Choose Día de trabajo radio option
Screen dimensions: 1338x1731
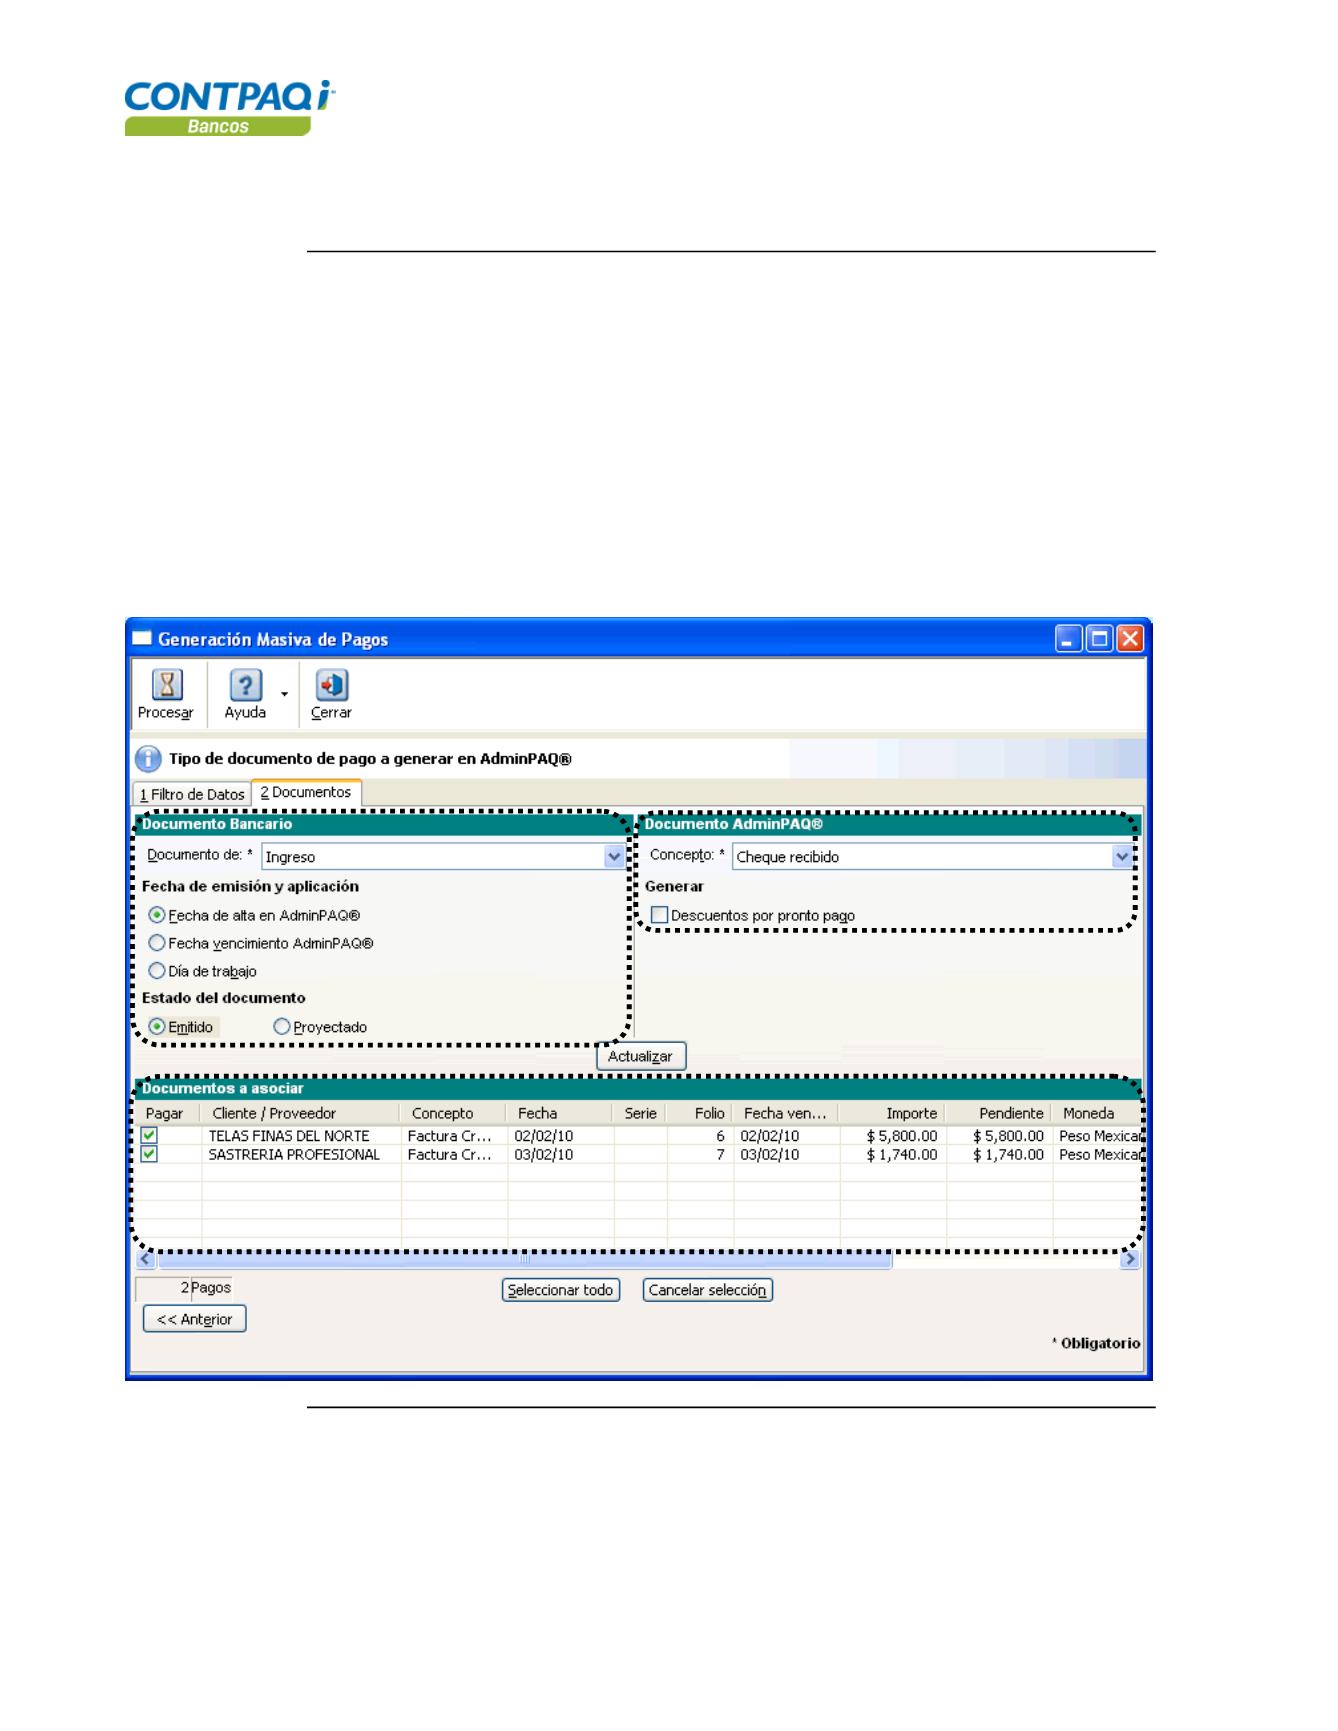157,971
